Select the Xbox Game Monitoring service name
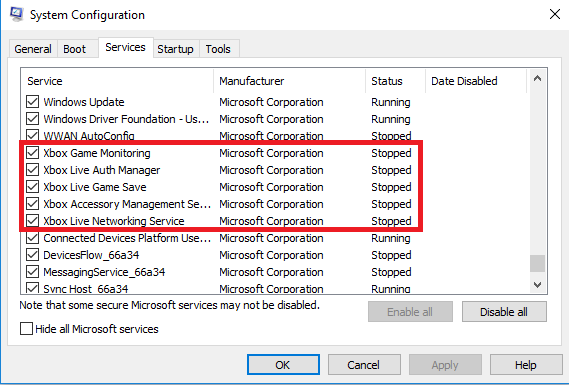The height and width of the screenshot is (385, 569). click(x=97, y=153)
